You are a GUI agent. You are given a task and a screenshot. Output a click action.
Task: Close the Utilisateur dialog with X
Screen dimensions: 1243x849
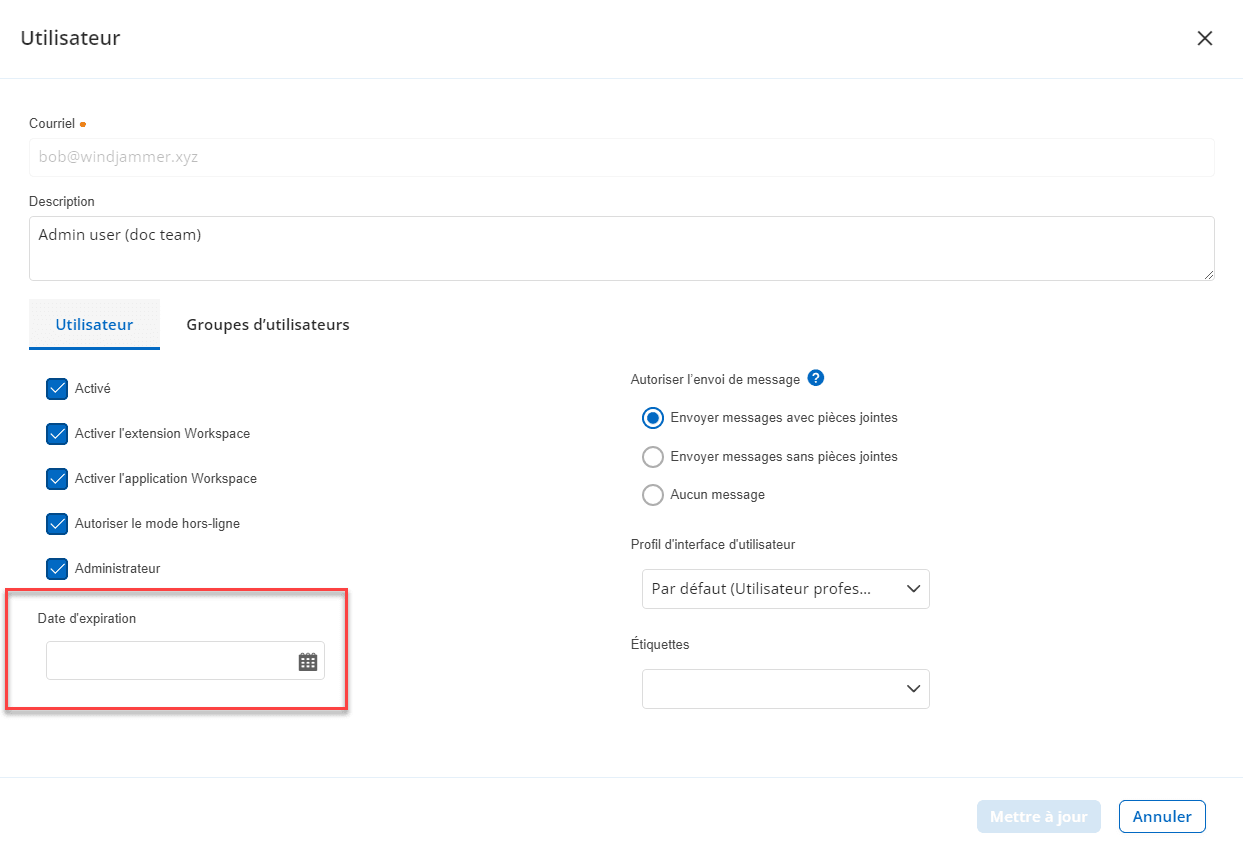pos(1204,38)
